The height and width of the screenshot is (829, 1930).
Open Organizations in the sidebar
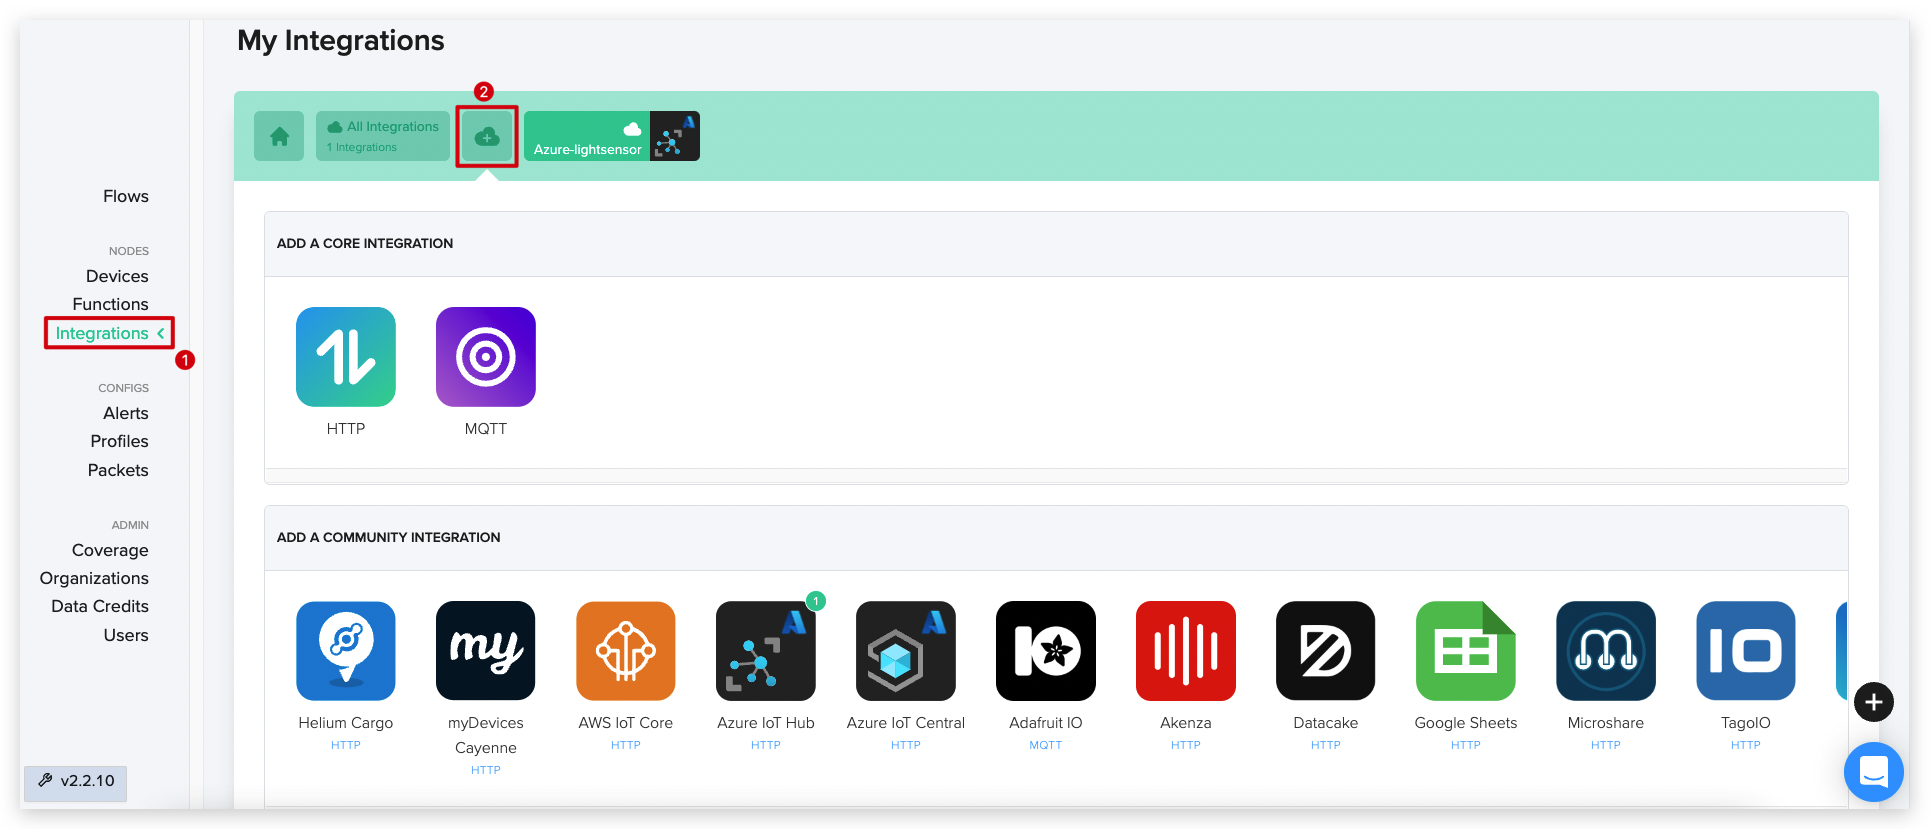94,578
